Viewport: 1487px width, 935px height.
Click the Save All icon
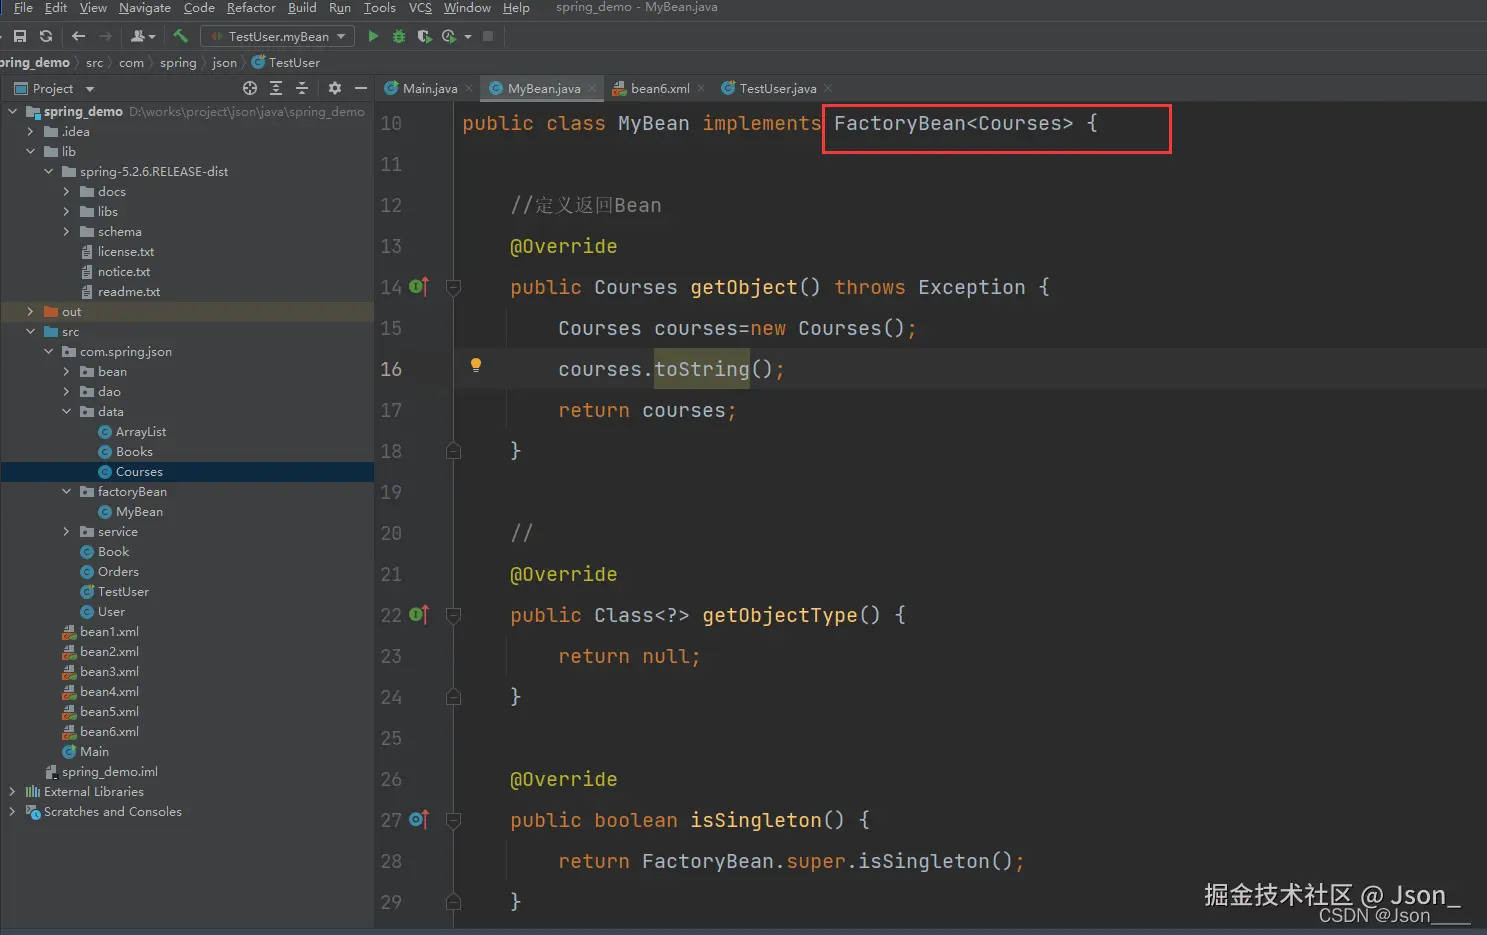click(x=20, y=36)
